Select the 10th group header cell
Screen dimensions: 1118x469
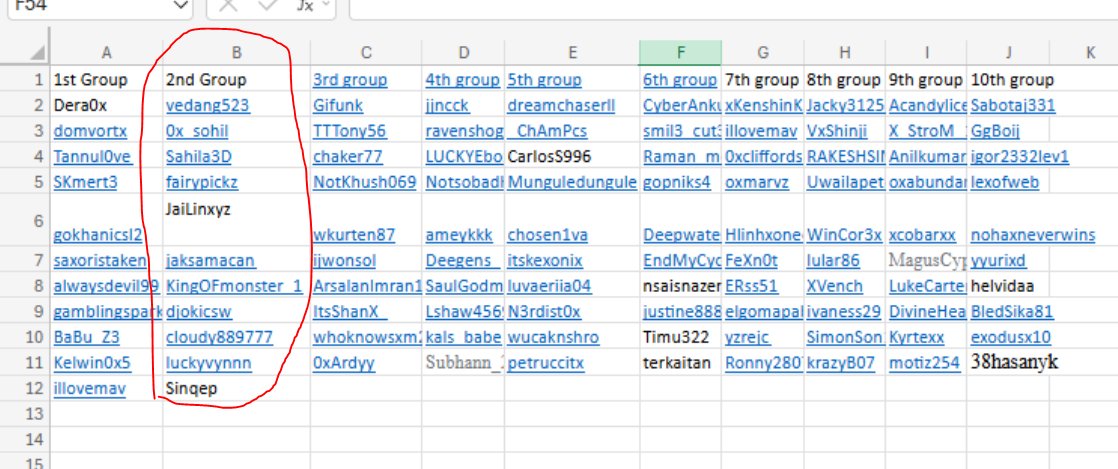tap(1008, 80)
